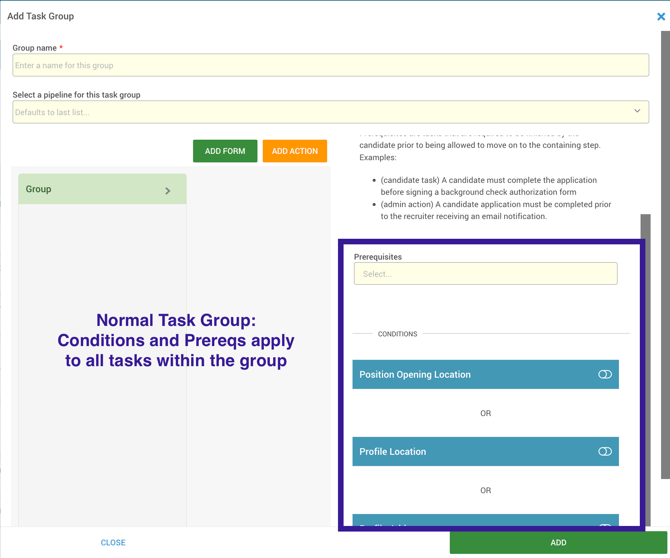The width and height of the screenshot is (670, 558).
Task: Toggle the Position Opening Location switch
Action: (604, 375)
